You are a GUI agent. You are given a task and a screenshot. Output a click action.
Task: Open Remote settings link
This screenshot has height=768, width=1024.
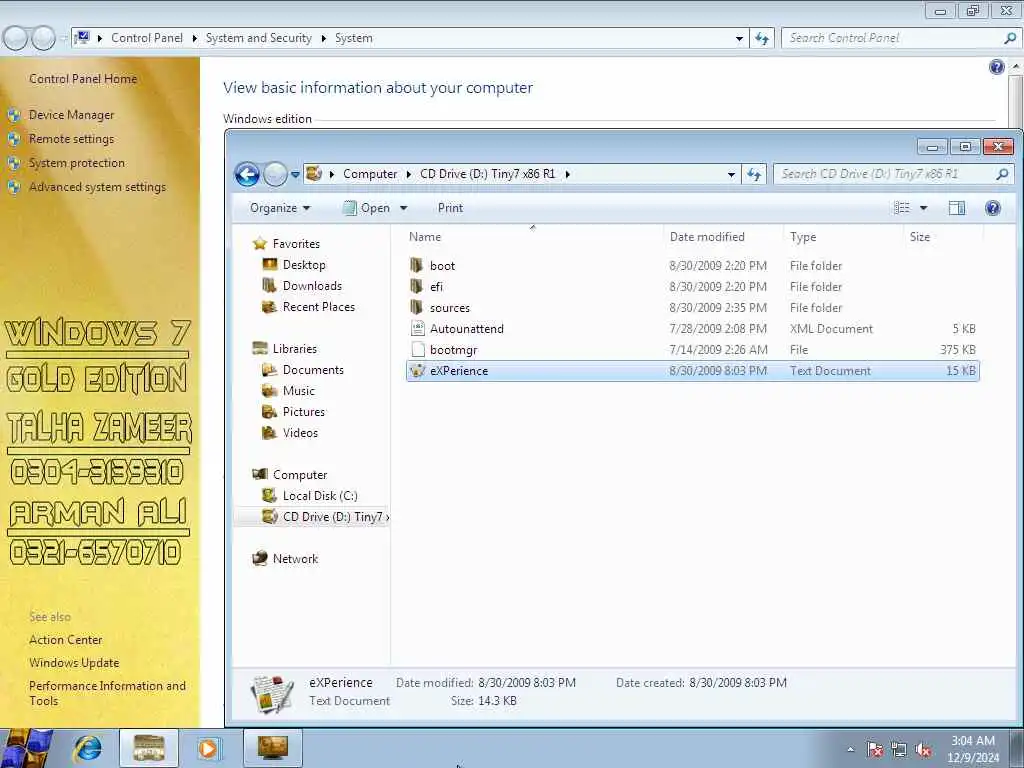coord(71,138)
